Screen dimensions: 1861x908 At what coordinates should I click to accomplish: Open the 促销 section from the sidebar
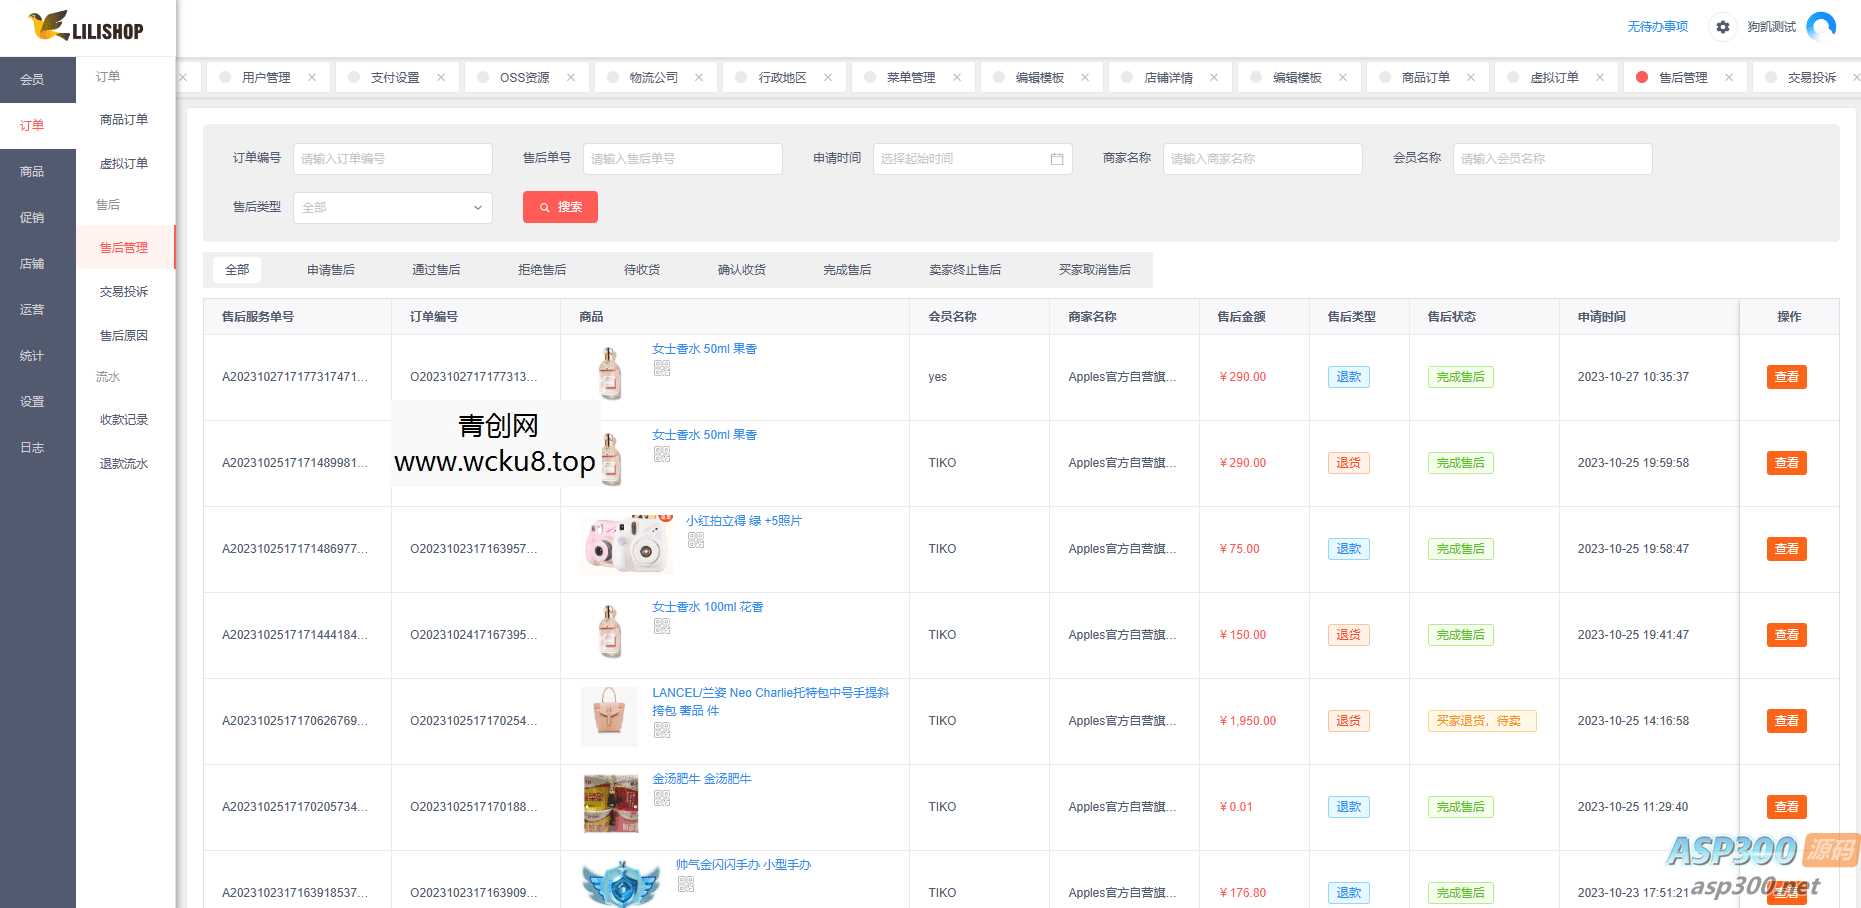33,217
